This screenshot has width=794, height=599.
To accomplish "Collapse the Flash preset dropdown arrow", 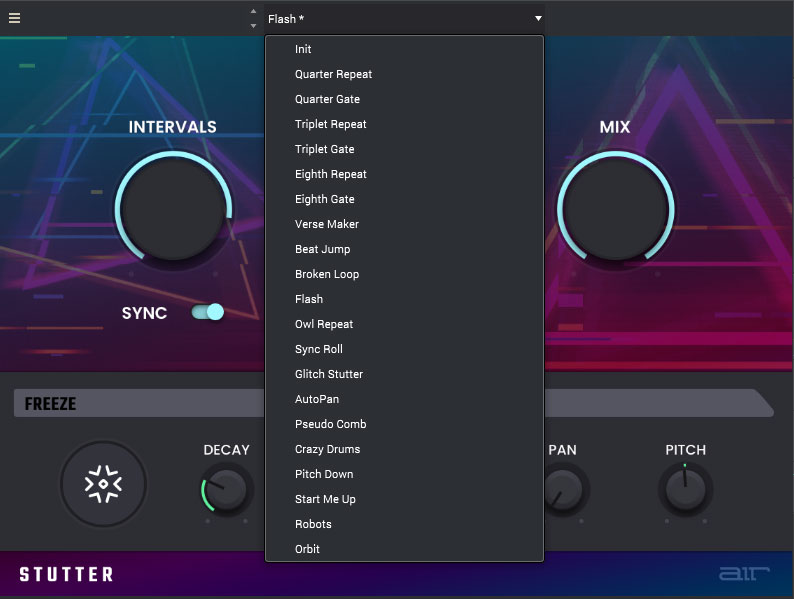I will click(x=538, y=19).
